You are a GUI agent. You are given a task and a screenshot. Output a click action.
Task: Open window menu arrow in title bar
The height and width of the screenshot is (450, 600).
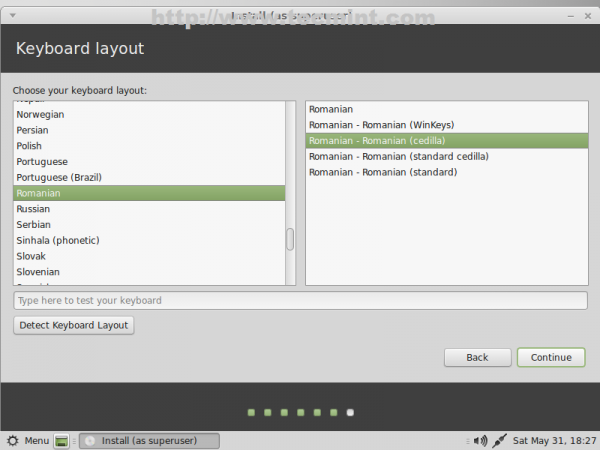[x=13, y=16]
